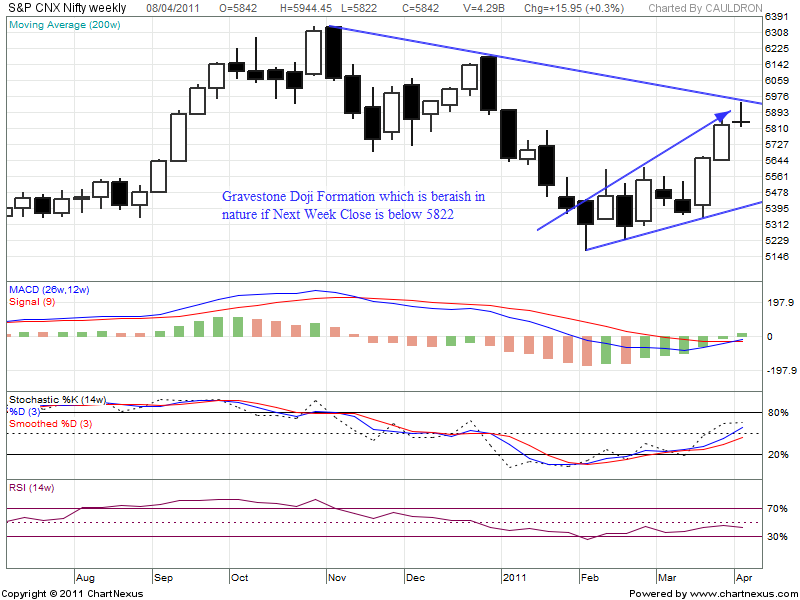800x600 pixels.
Task: Click the lowest red MACD histogram bar
Action: pyautogui.click(x=587, y=351)
